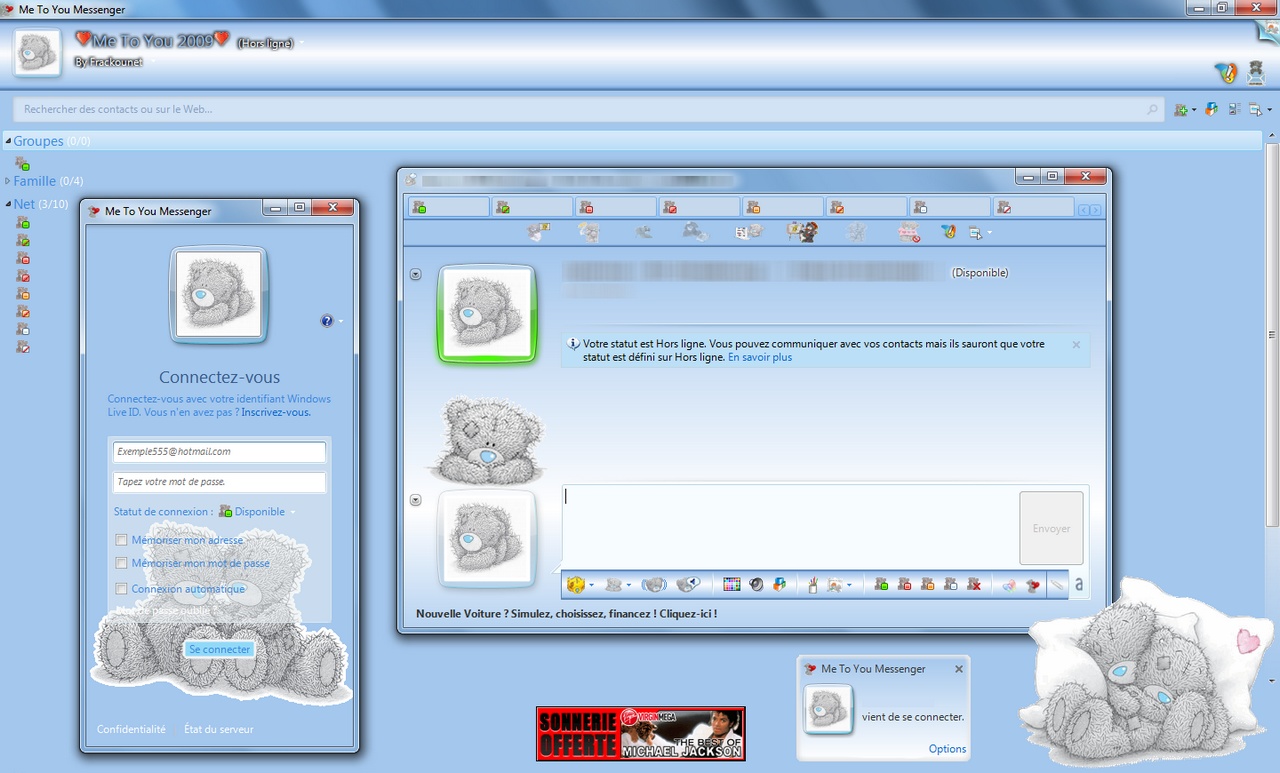Enable Mémoriser mon mot de passe checkbox

122,563
